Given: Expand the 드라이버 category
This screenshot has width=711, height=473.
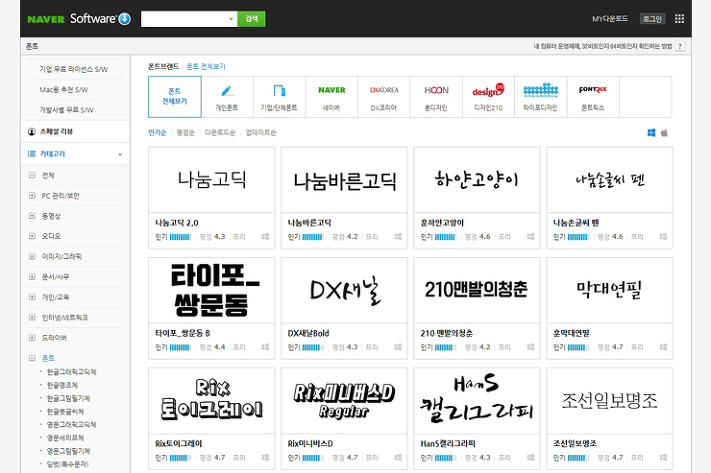Looking at the screenshot, I should pyautogui.click(x=32, y=337).
